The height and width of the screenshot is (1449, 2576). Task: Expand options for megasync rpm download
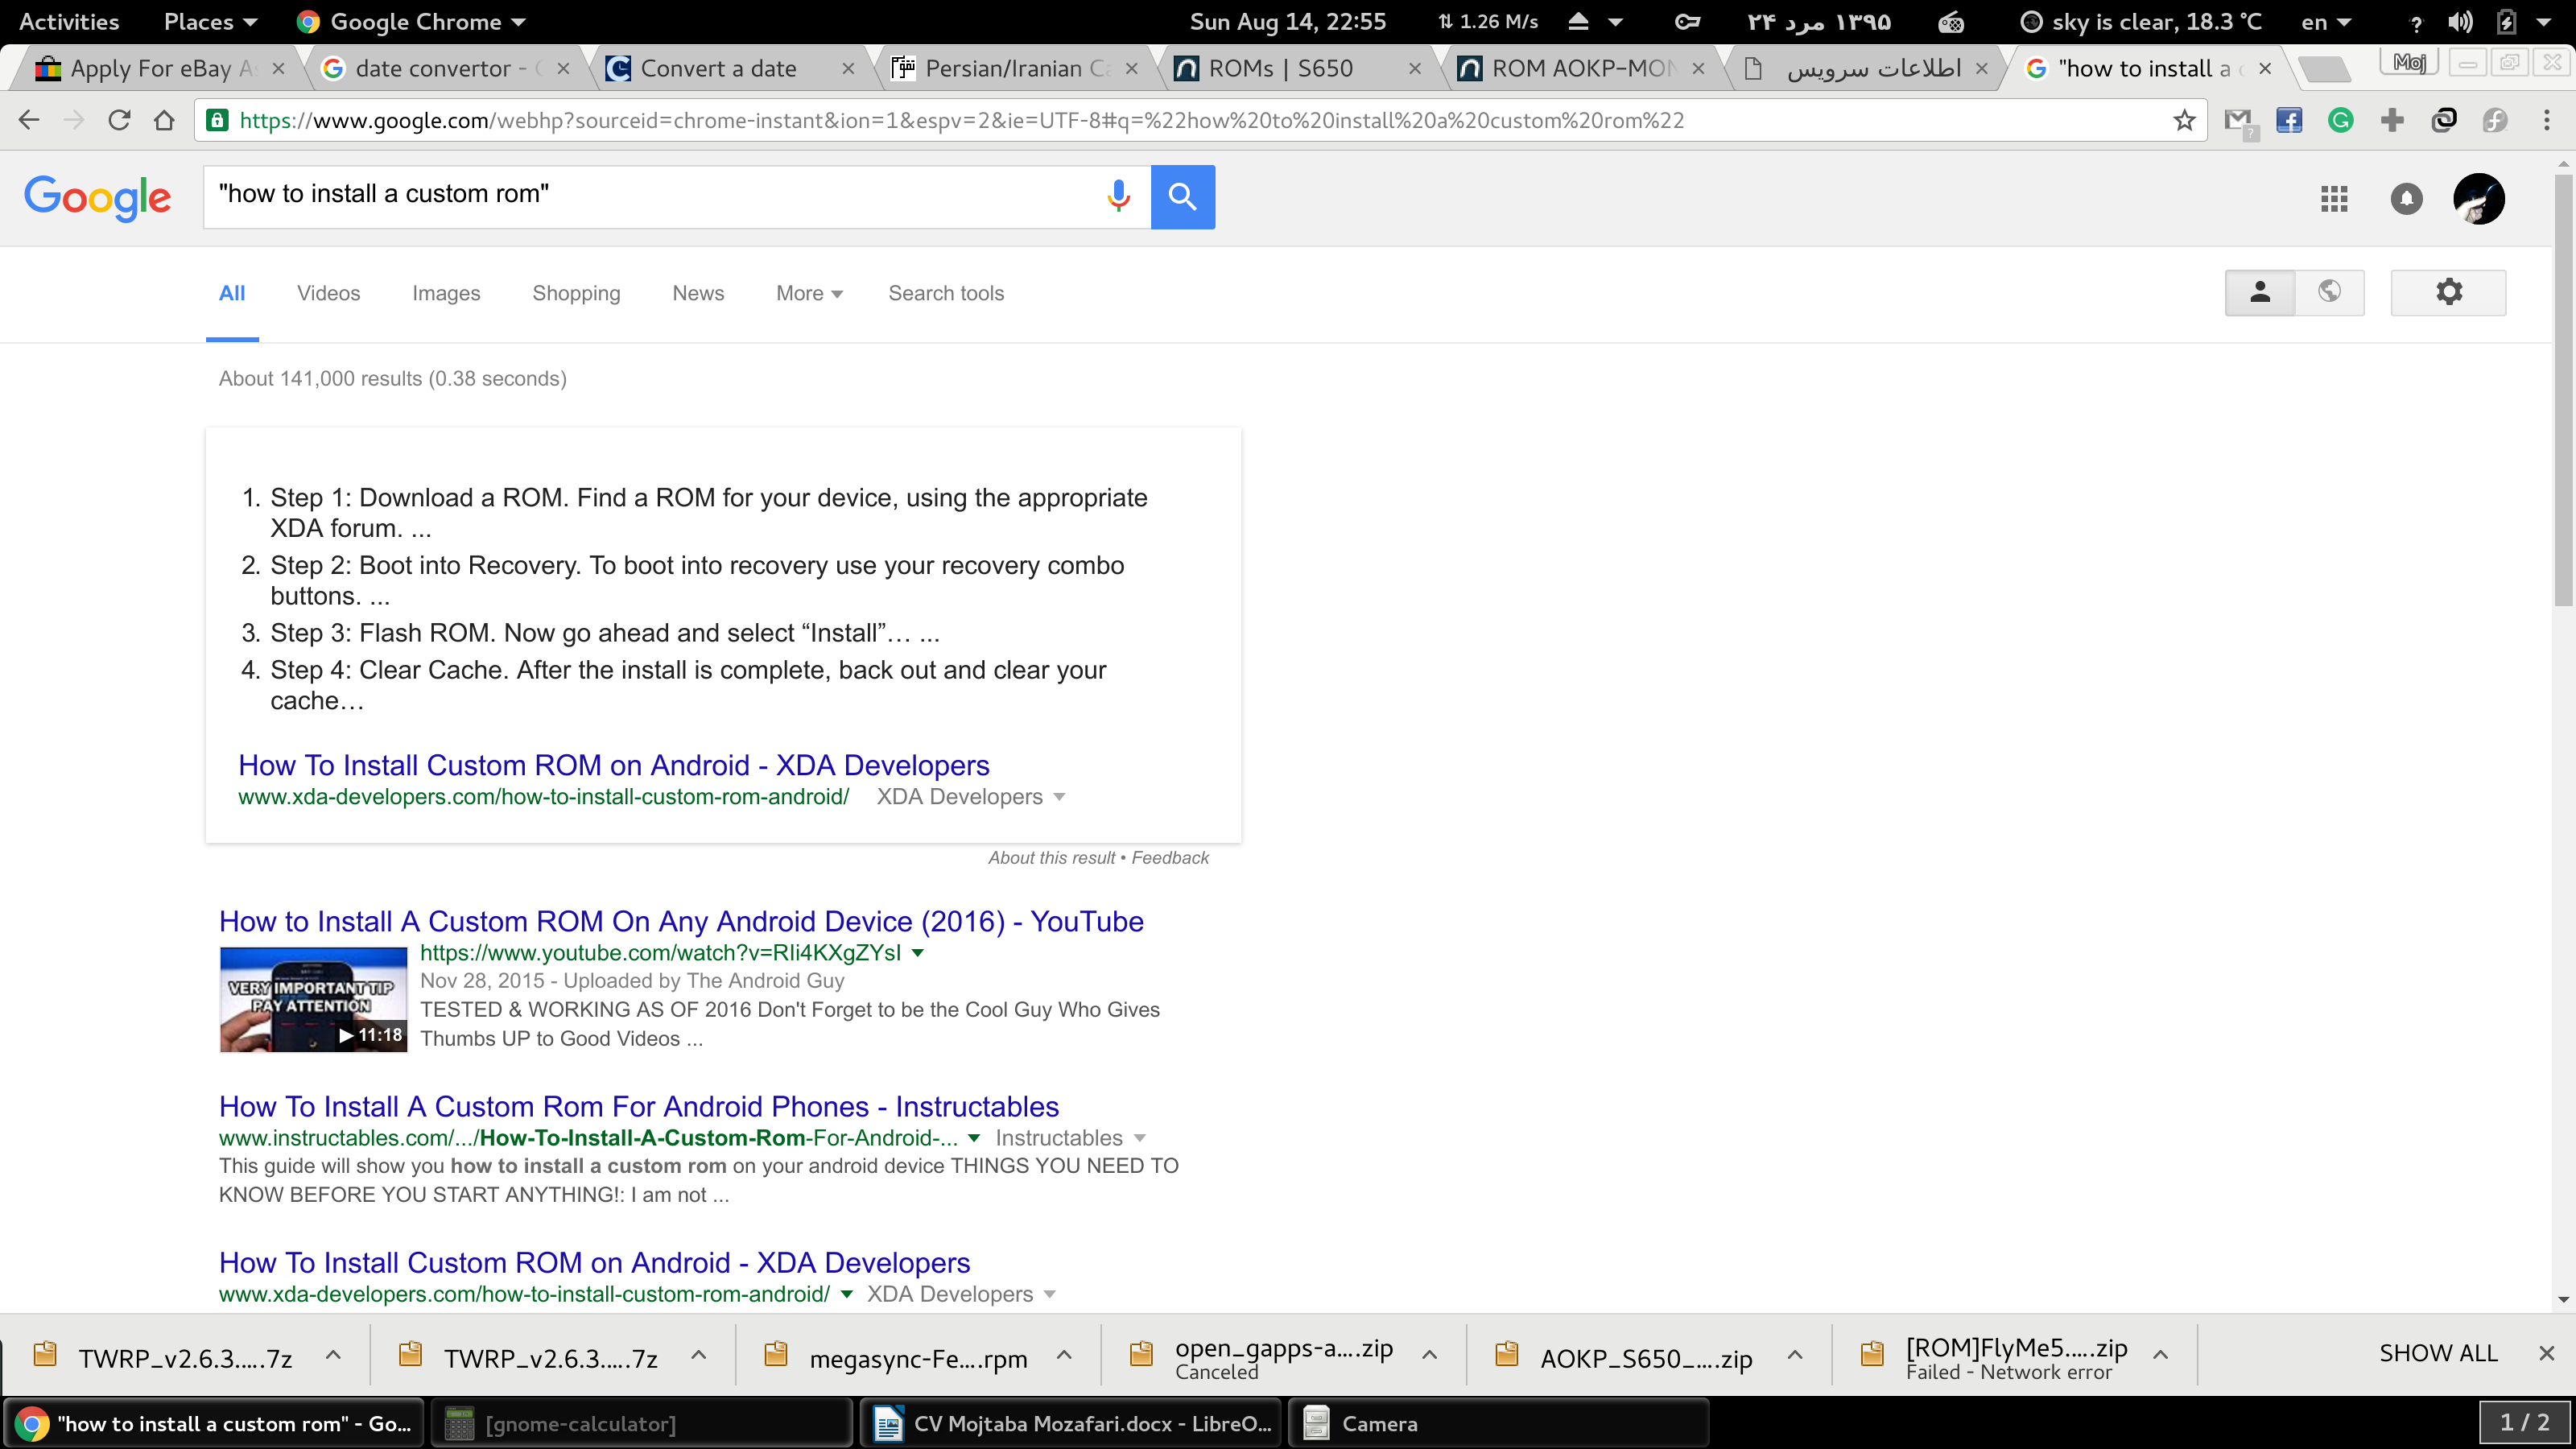pos(1064,1355)
